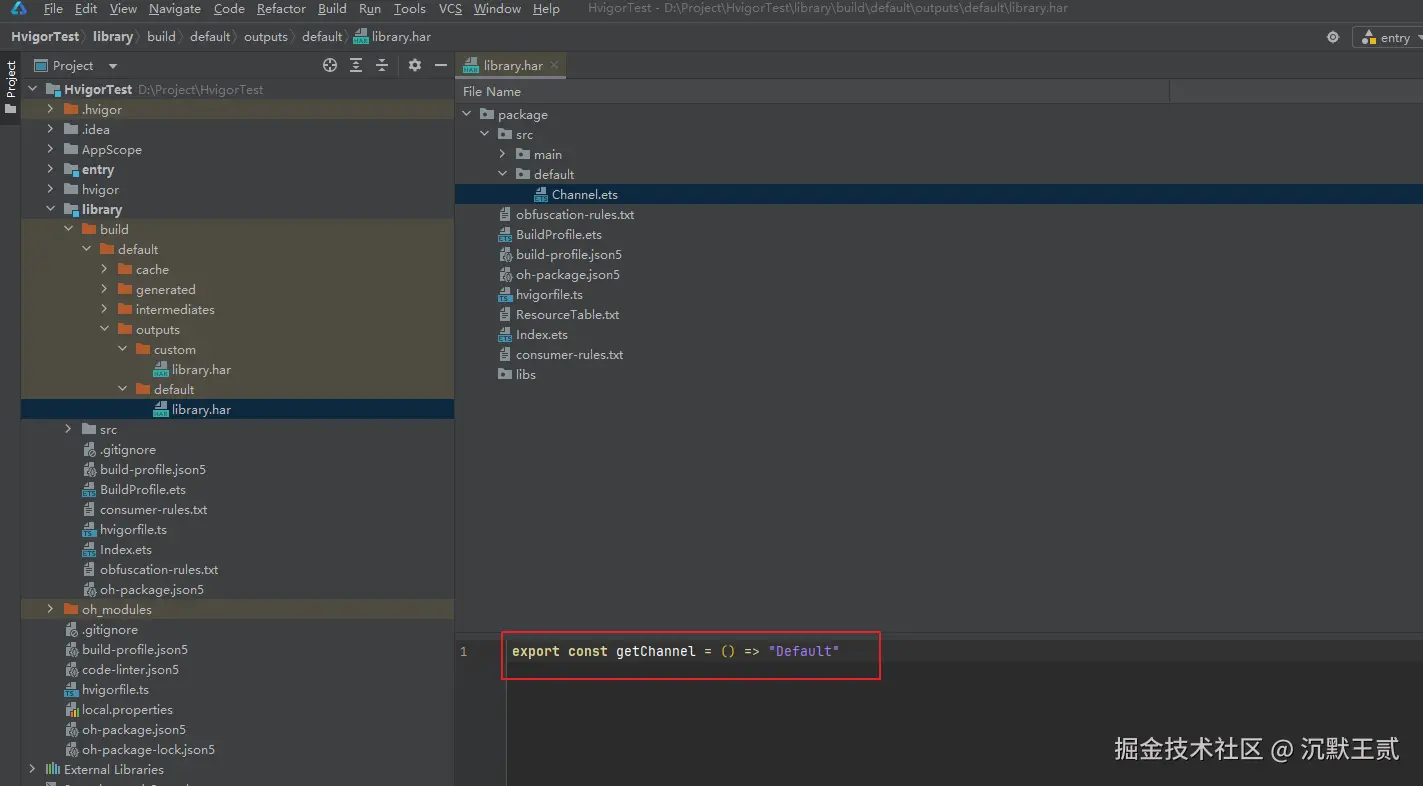Viewport: 1423px width, 786px height.
Task: Collapse the package node in har viewer
Action: 467,114
